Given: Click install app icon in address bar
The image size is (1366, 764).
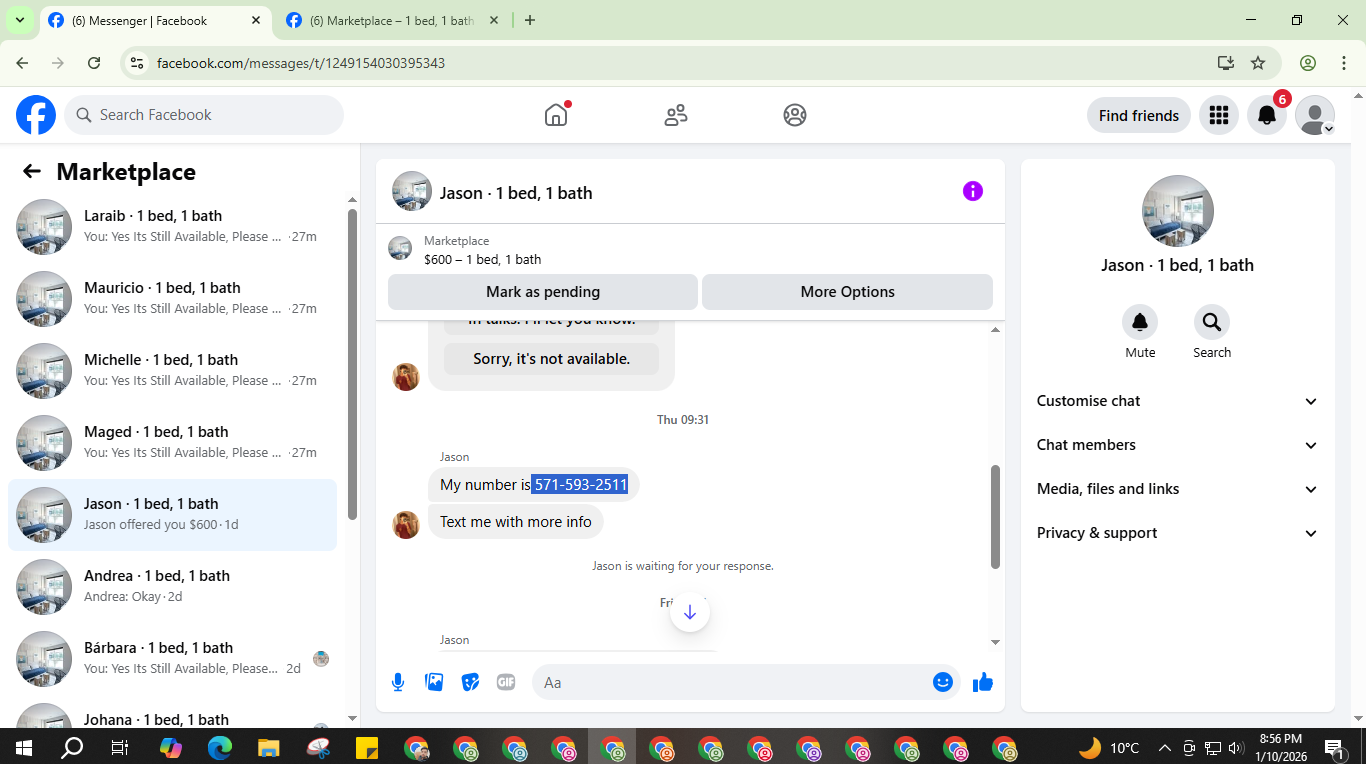Looking at the screenshot, I should tap(1226, 63).
